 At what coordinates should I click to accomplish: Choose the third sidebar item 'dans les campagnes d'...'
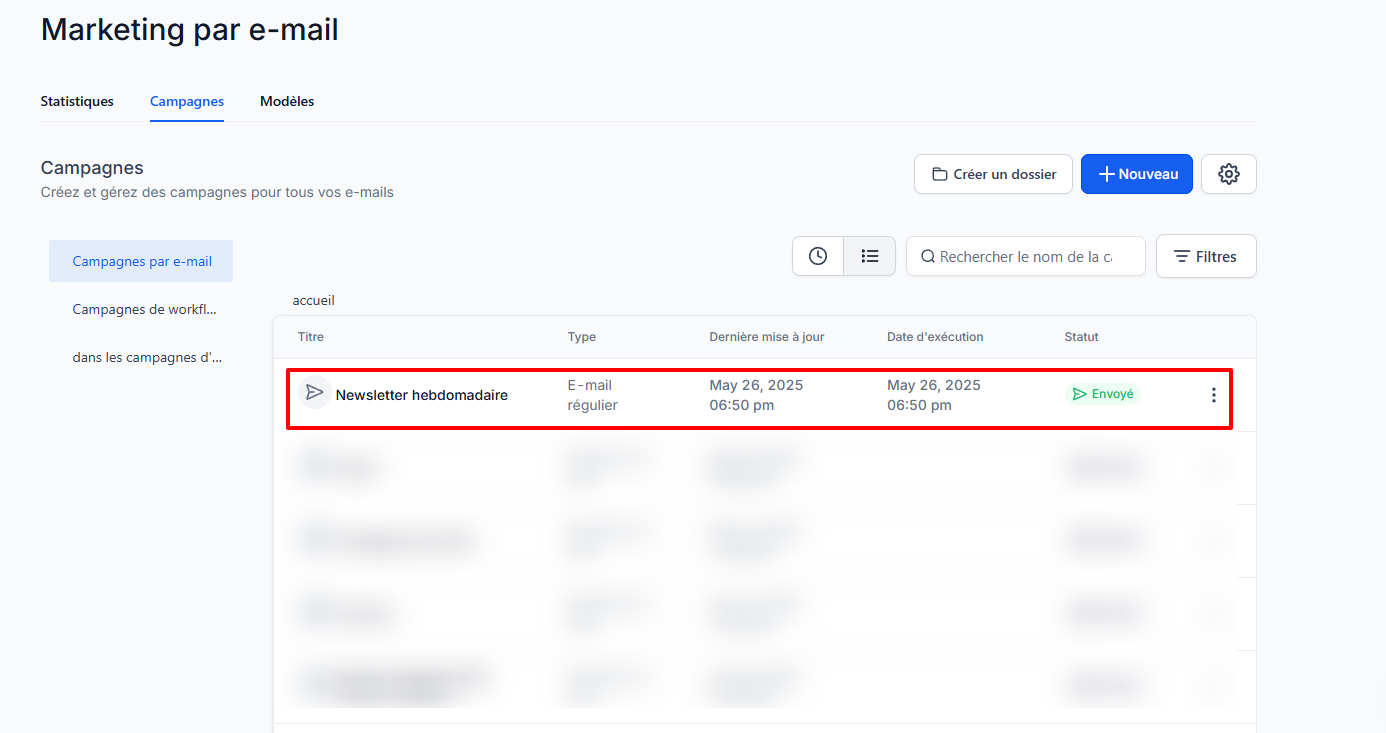coord(147,357)
